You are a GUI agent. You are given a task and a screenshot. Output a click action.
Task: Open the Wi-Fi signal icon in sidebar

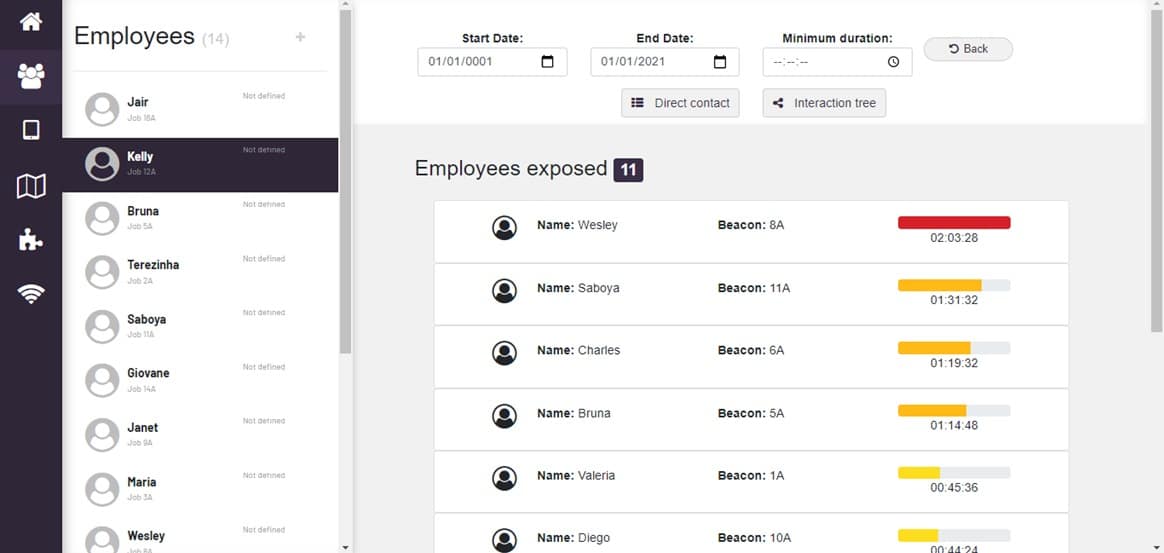[x=31, y=293]
